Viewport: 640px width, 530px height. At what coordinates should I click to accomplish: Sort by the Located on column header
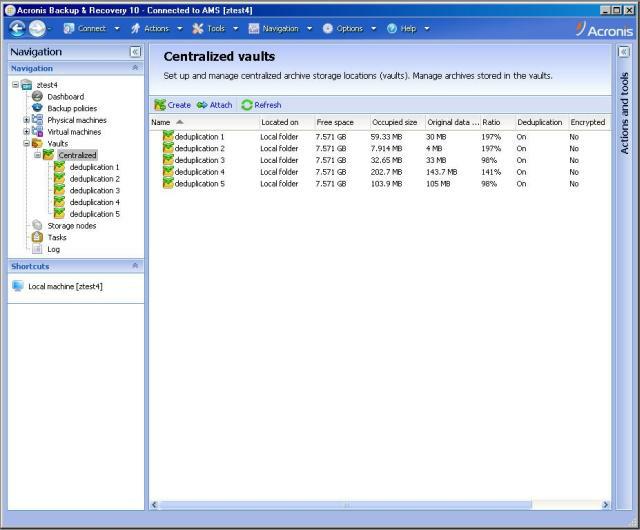coord(287,122)
